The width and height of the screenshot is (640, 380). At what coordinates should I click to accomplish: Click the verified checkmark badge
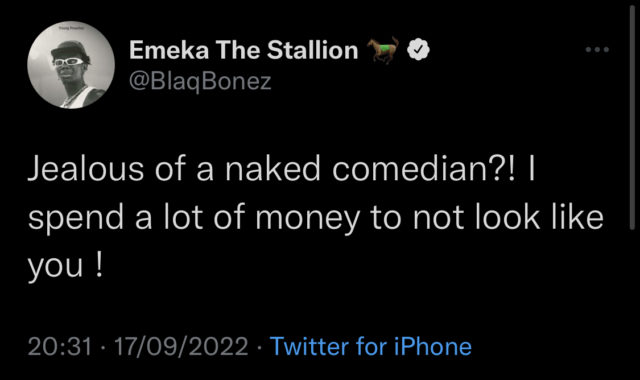coord(418,50)
